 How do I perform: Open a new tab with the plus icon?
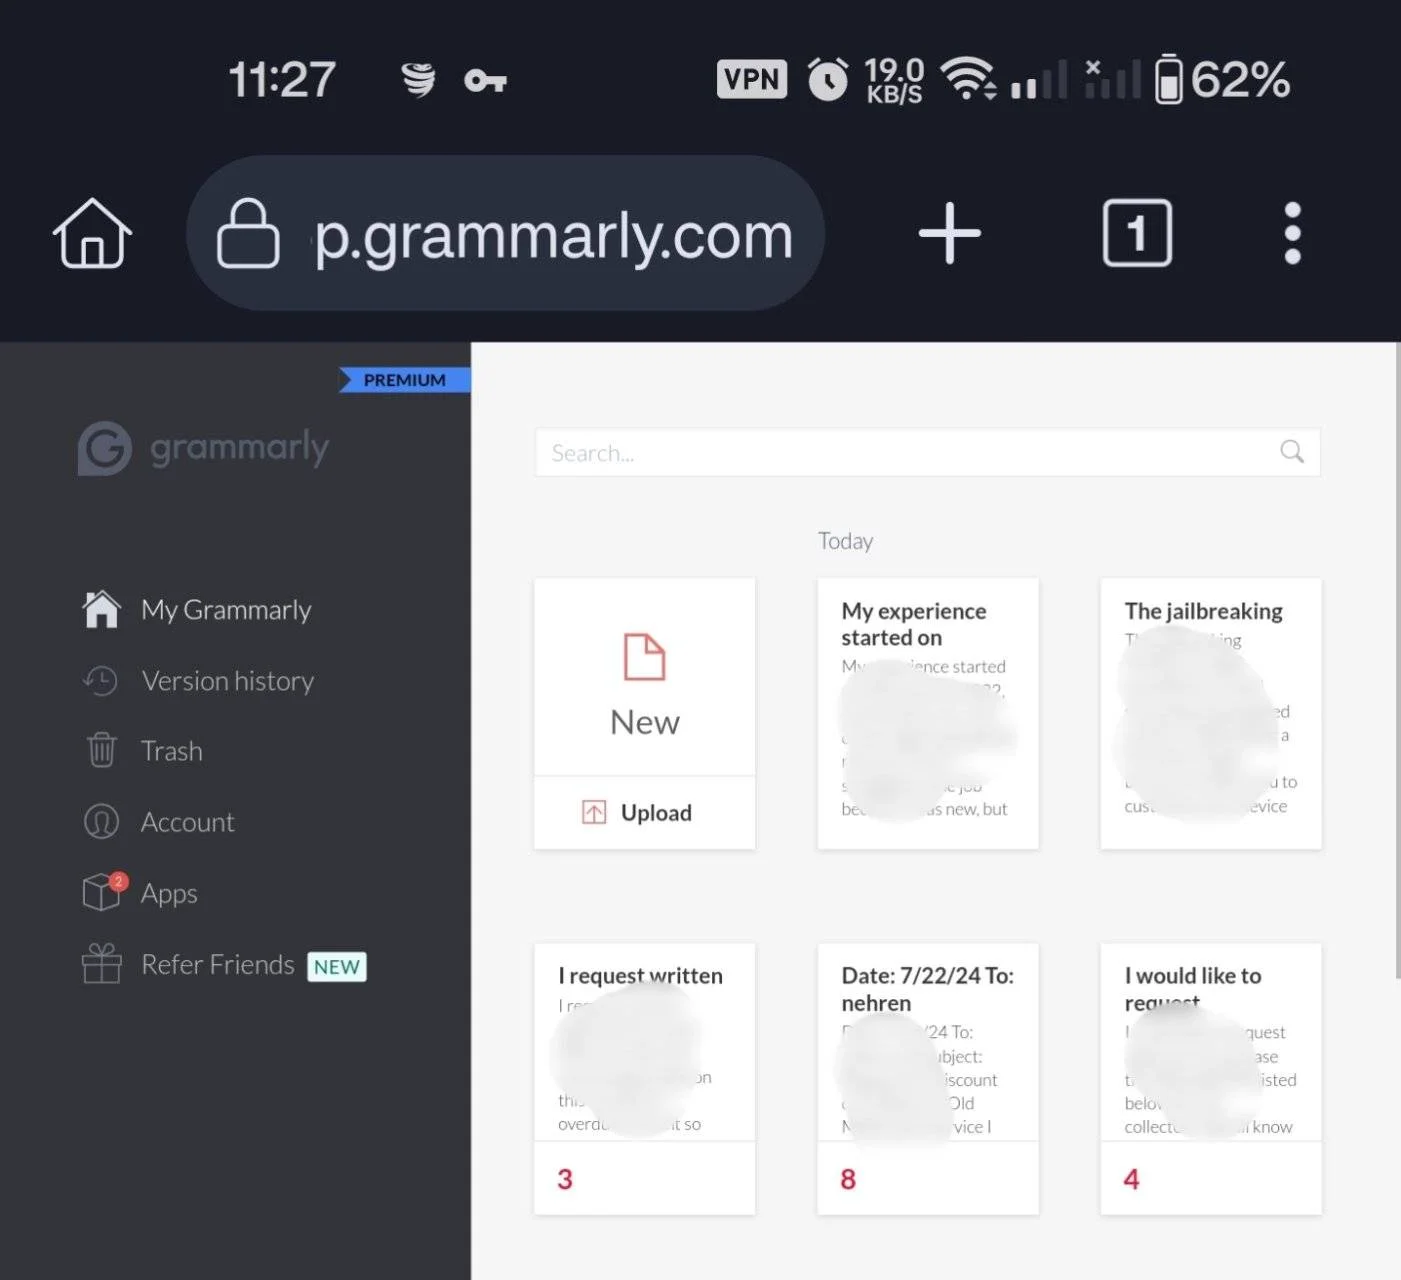[x=949, y=233]
